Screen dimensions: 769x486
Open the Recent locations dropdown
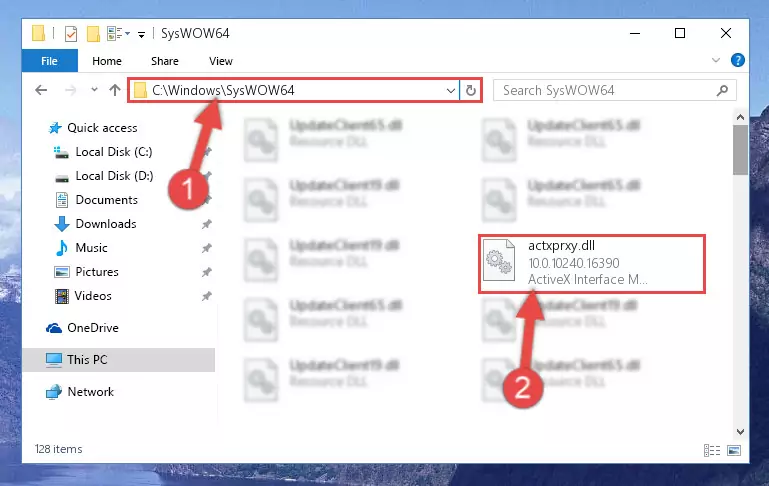coord(94,90)
